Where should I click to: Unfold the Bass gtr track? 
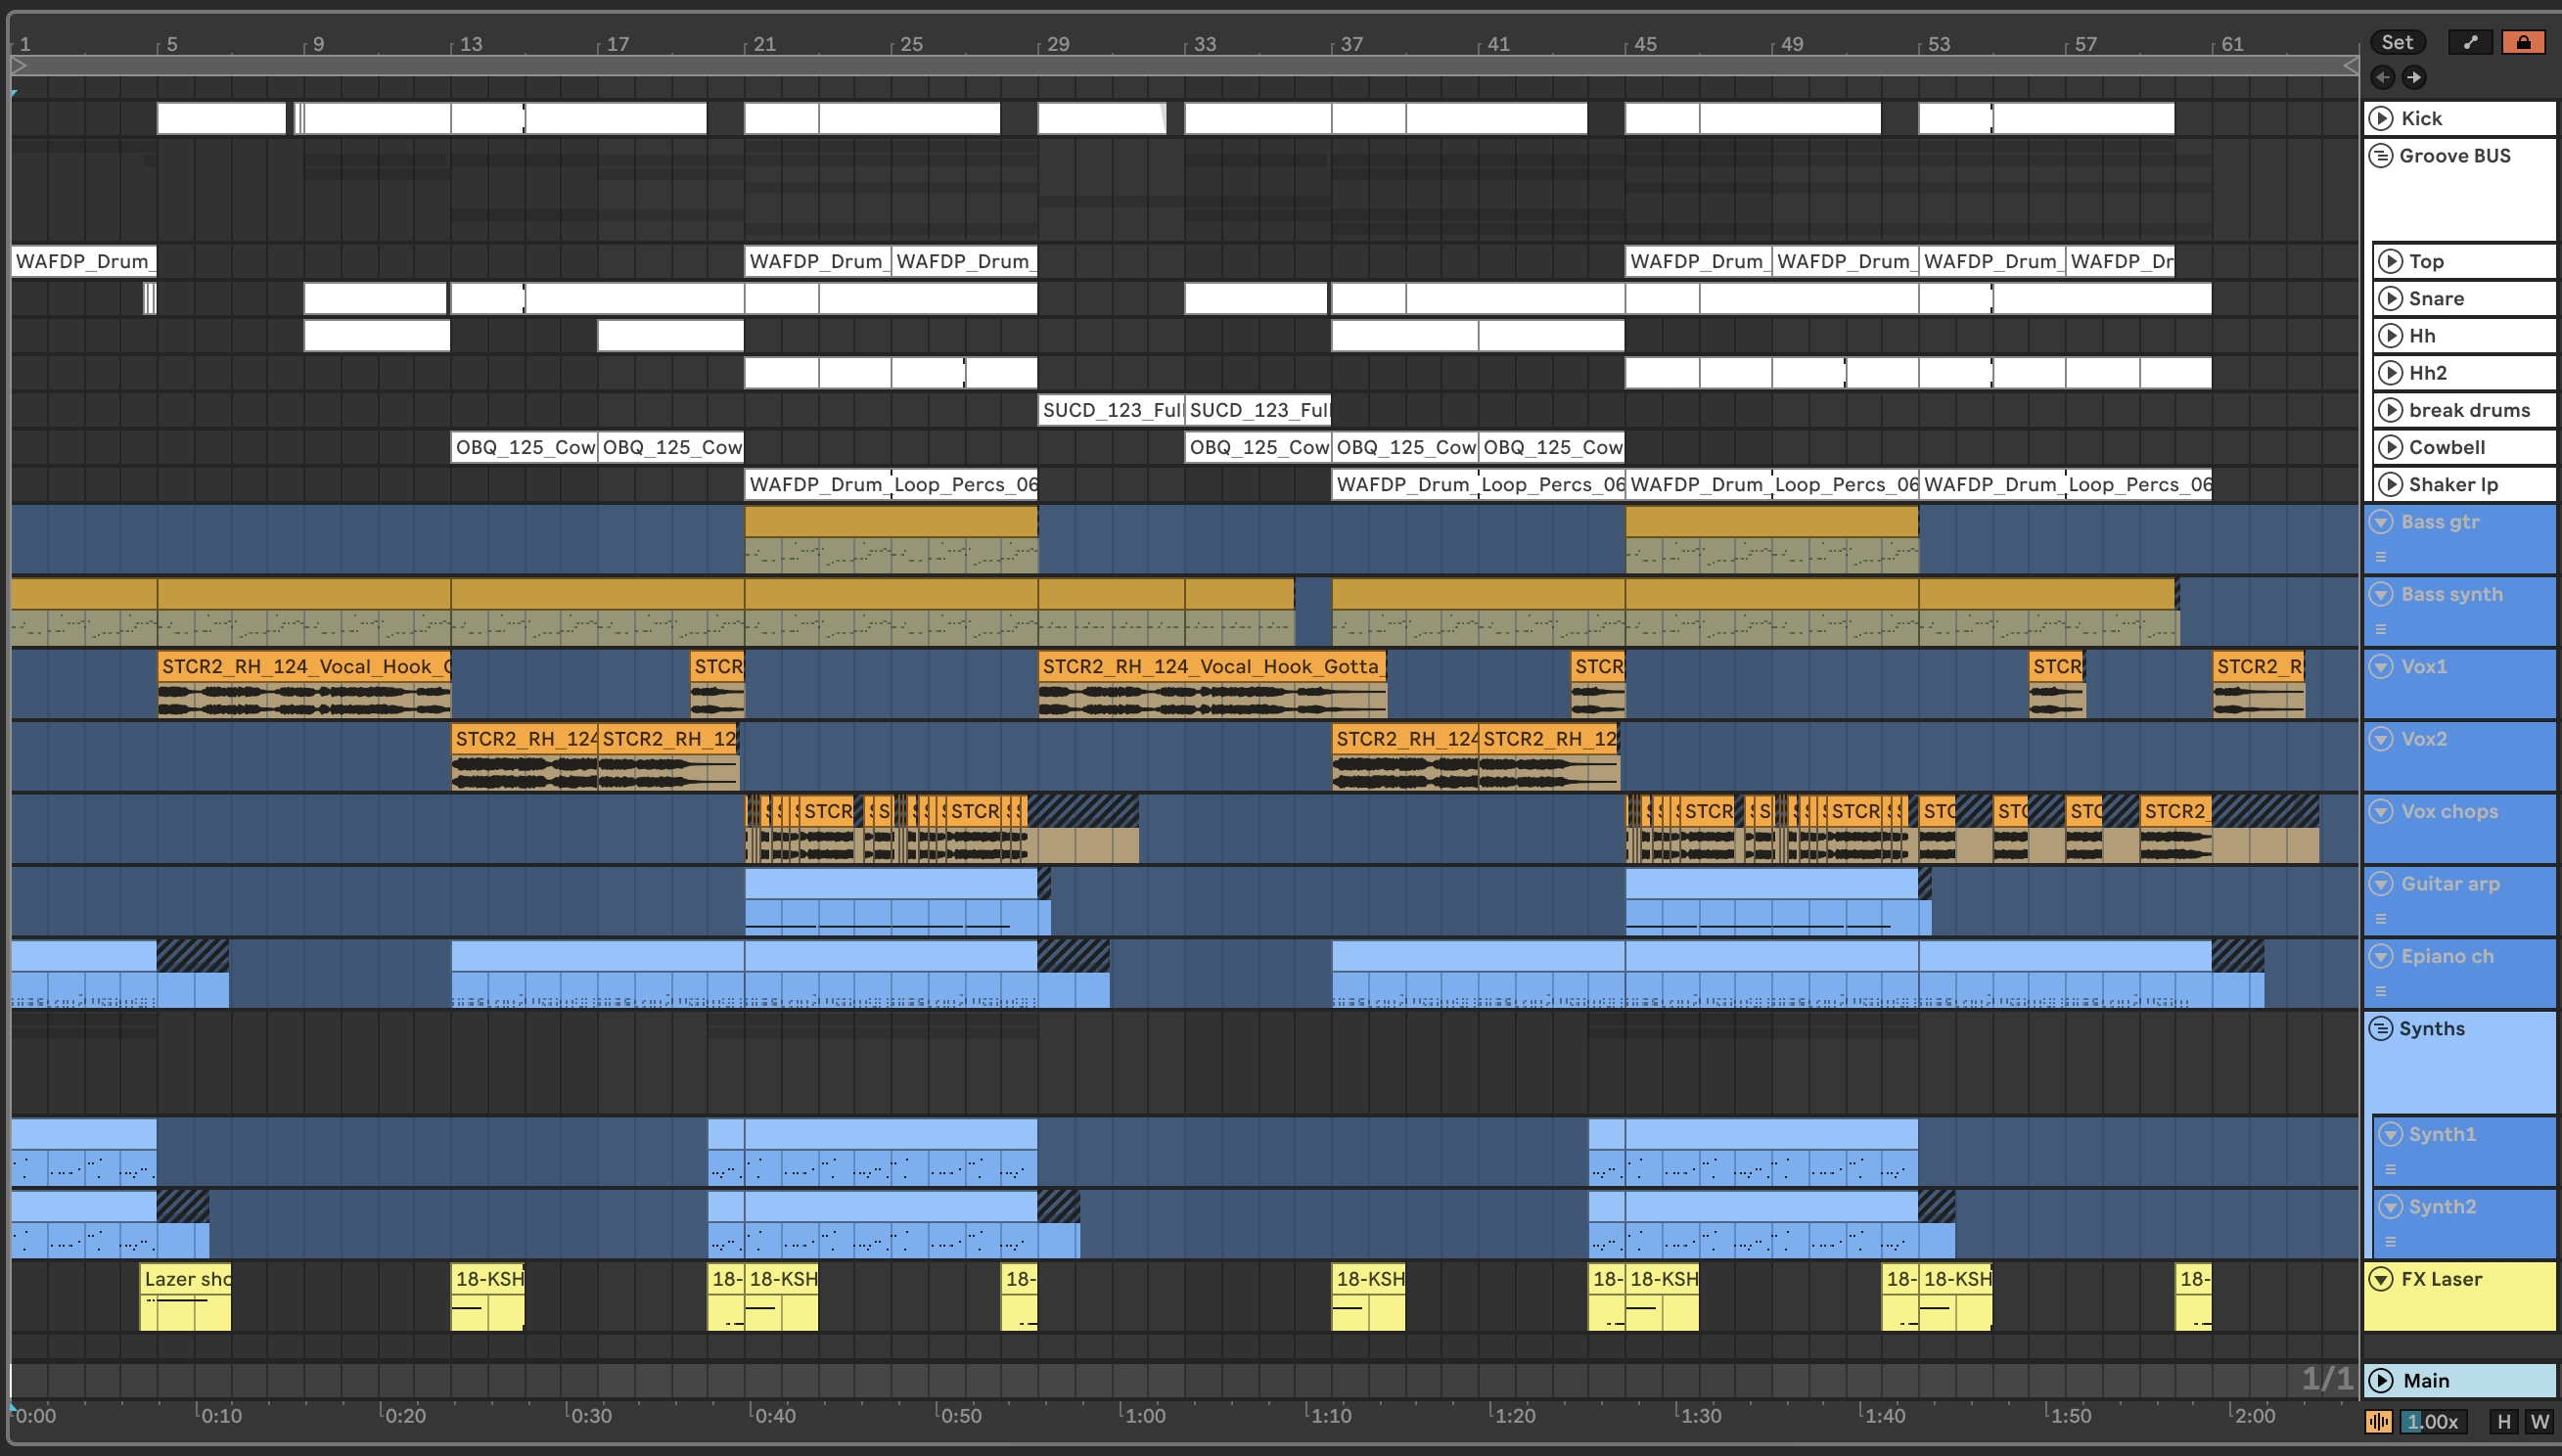point(2381,522)
